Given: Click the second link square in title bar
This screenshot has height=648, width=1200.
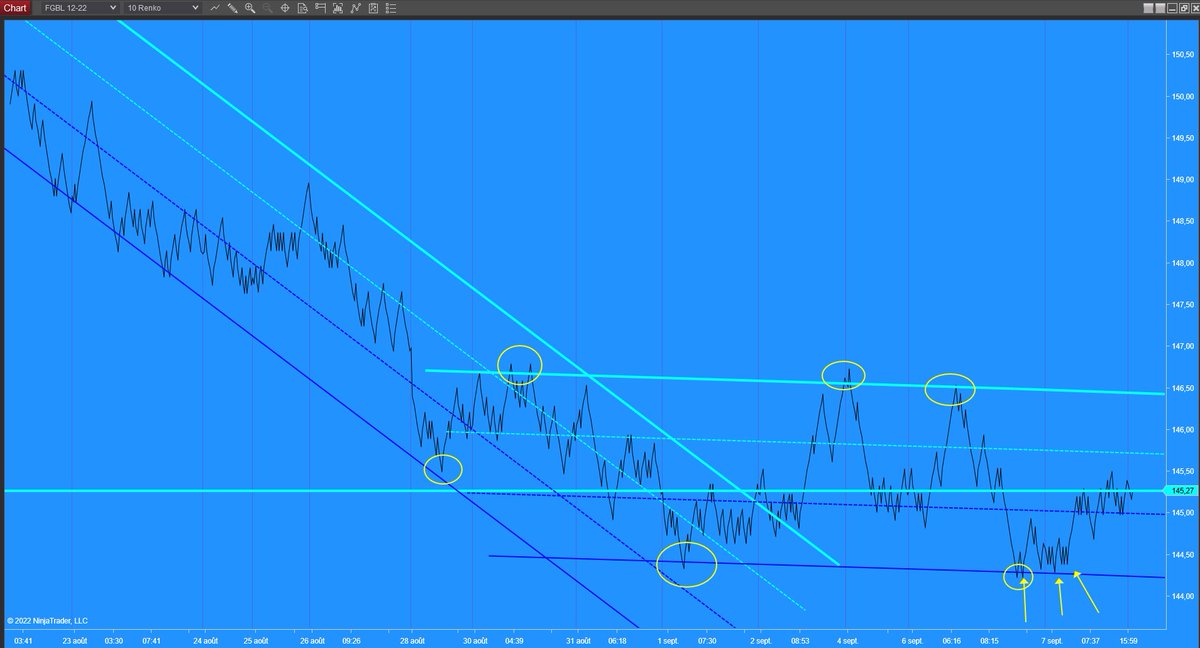Looking at the screenshot, I should pos(1160,8).
